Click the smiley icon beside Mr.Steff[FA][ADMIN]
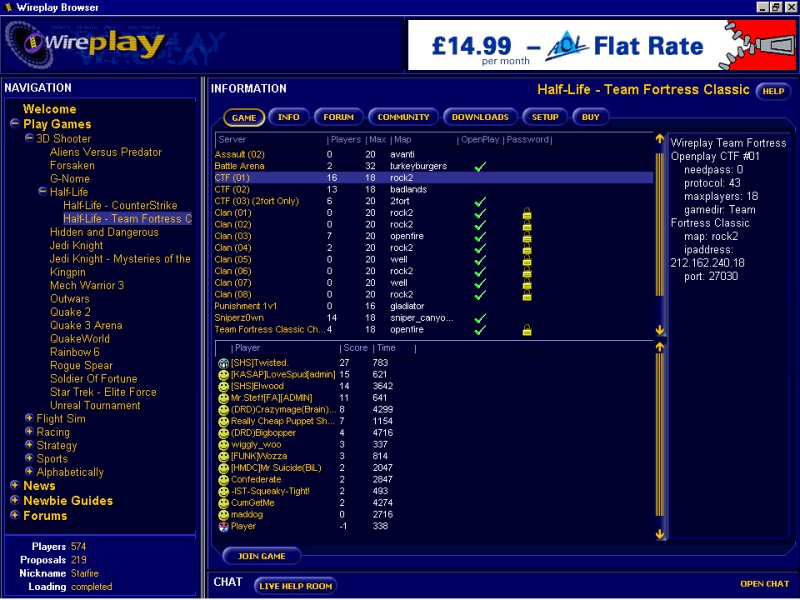Viewport: 800px width, 600px height. click(x=223, y=398)
